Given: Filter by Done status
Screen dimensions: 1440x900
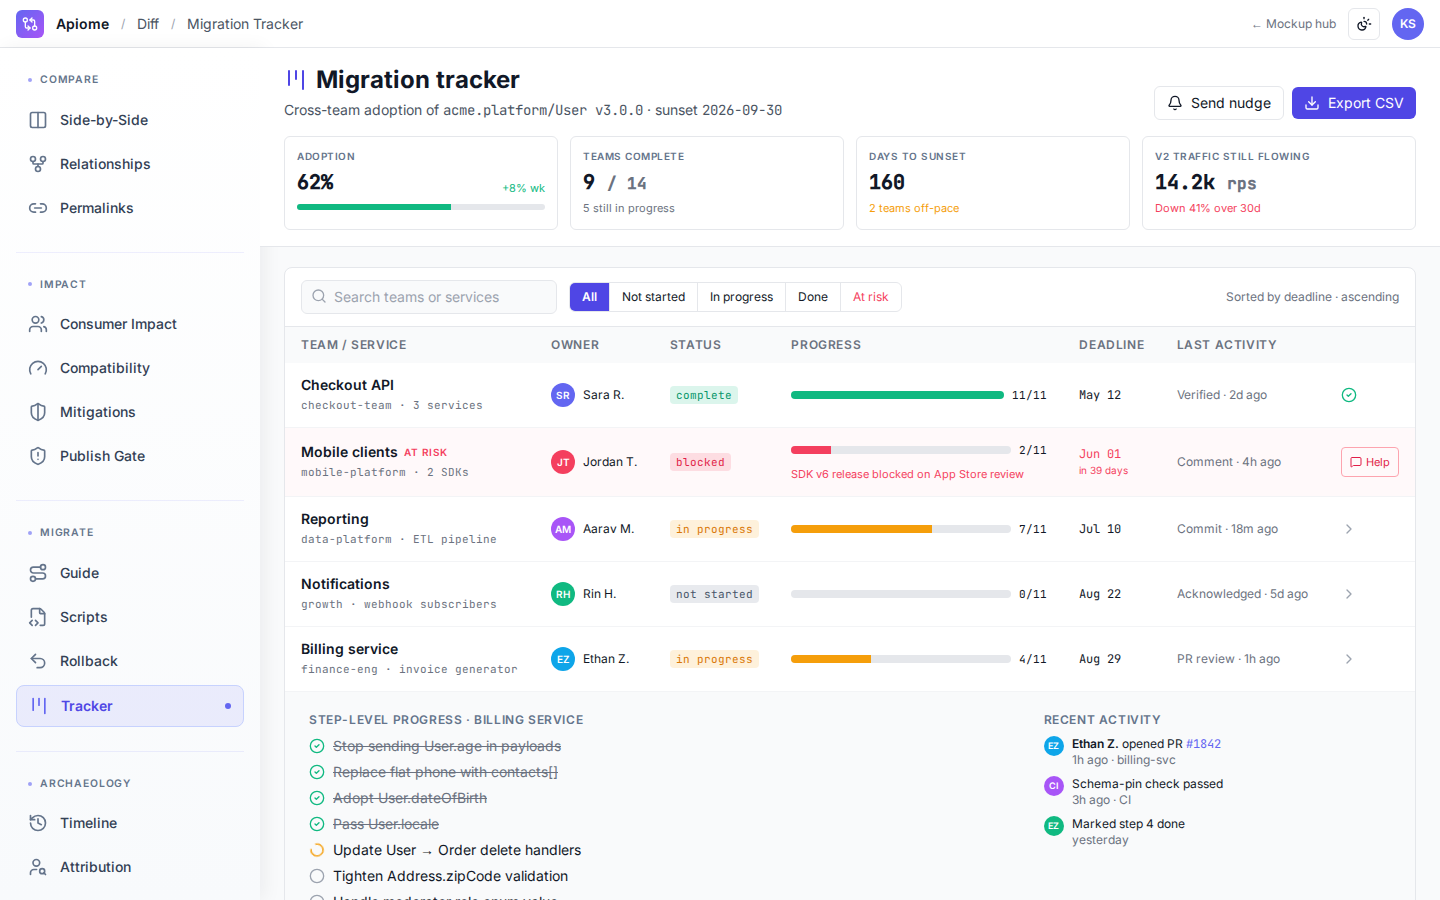Looking at the screenshot, I should coord(813,297).
